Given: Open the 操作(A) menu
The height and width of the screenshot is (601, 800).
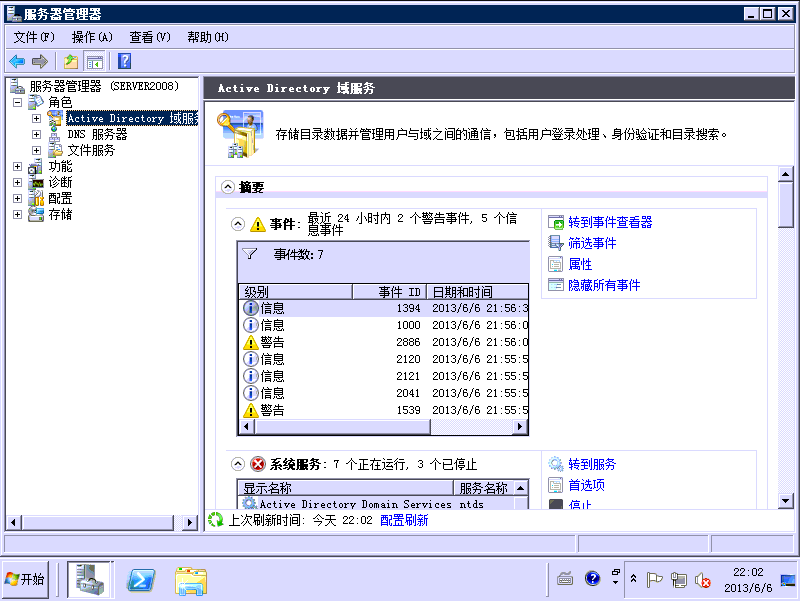Looking at the screenshot, I should (x=92, y=37).
